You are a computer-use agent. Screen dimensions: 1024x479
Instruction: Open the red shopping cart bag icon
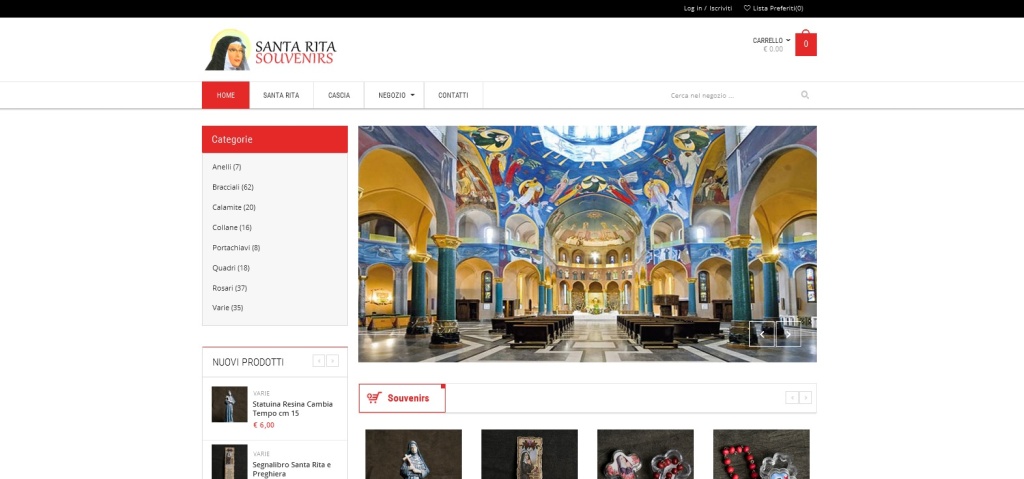805,44
